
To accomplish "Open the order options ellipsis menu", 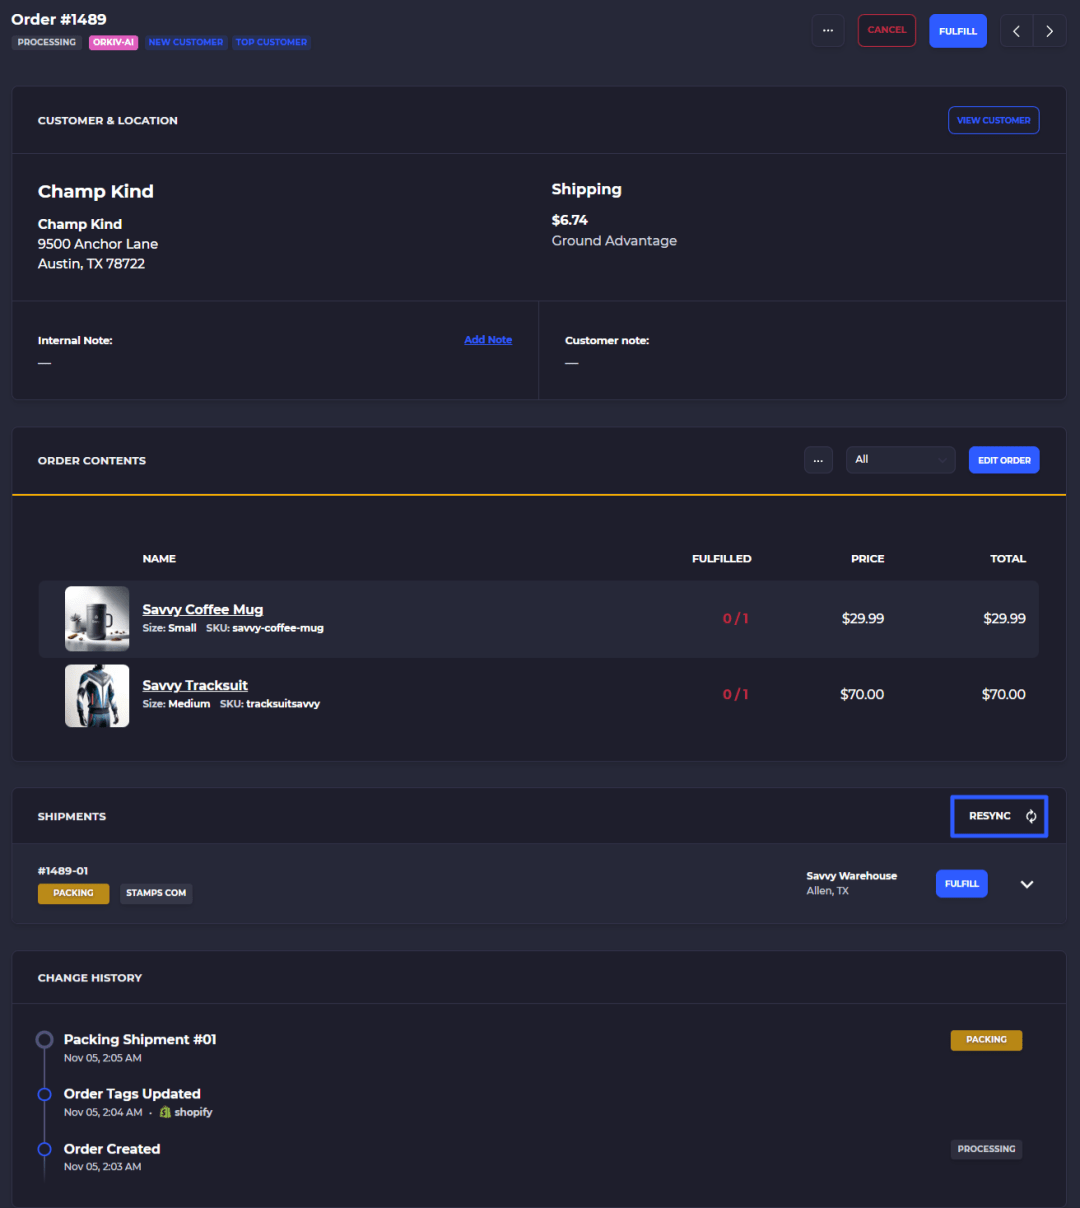I will (827, 30).
